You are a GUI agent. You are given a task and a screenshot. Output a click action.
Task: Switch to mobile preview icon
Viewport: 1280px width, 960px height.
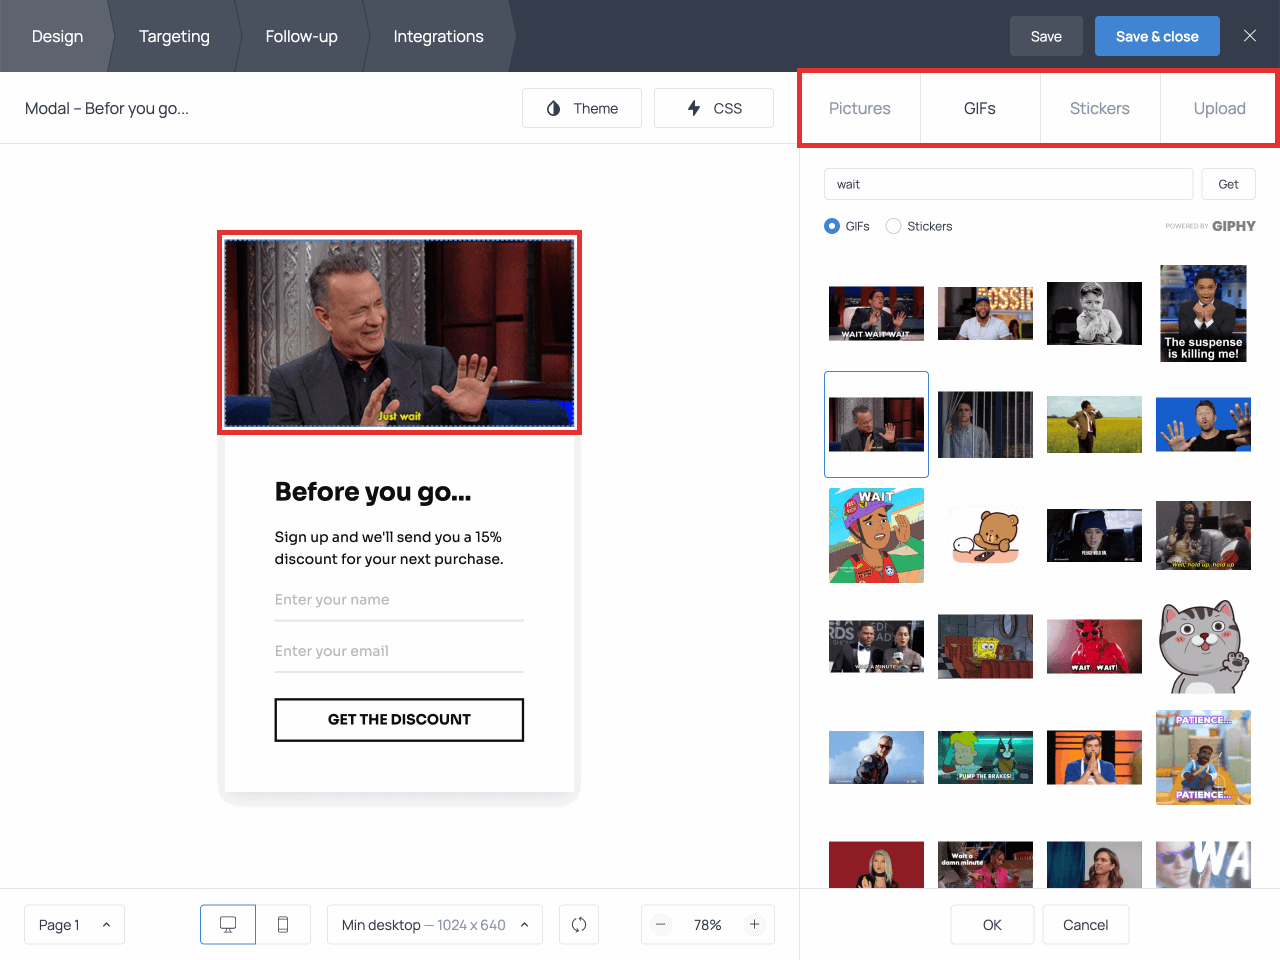(283, 925)
